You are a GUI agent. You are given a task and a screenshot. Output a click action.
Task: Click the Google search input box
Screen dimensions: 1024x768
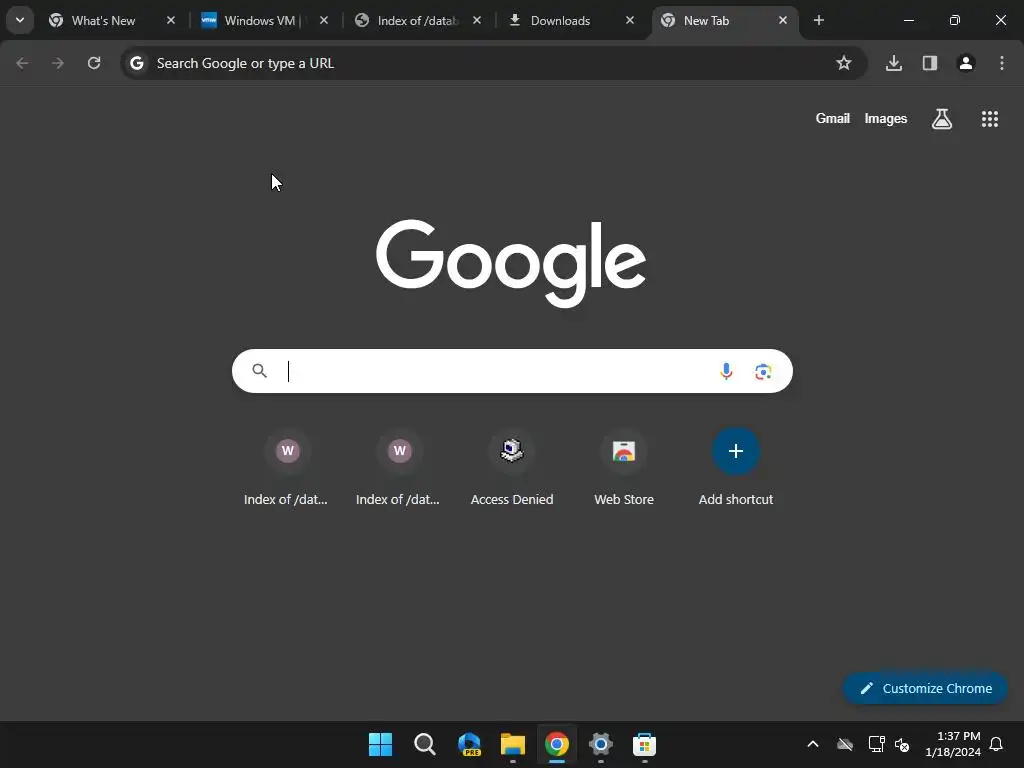[x=512, y=371]
